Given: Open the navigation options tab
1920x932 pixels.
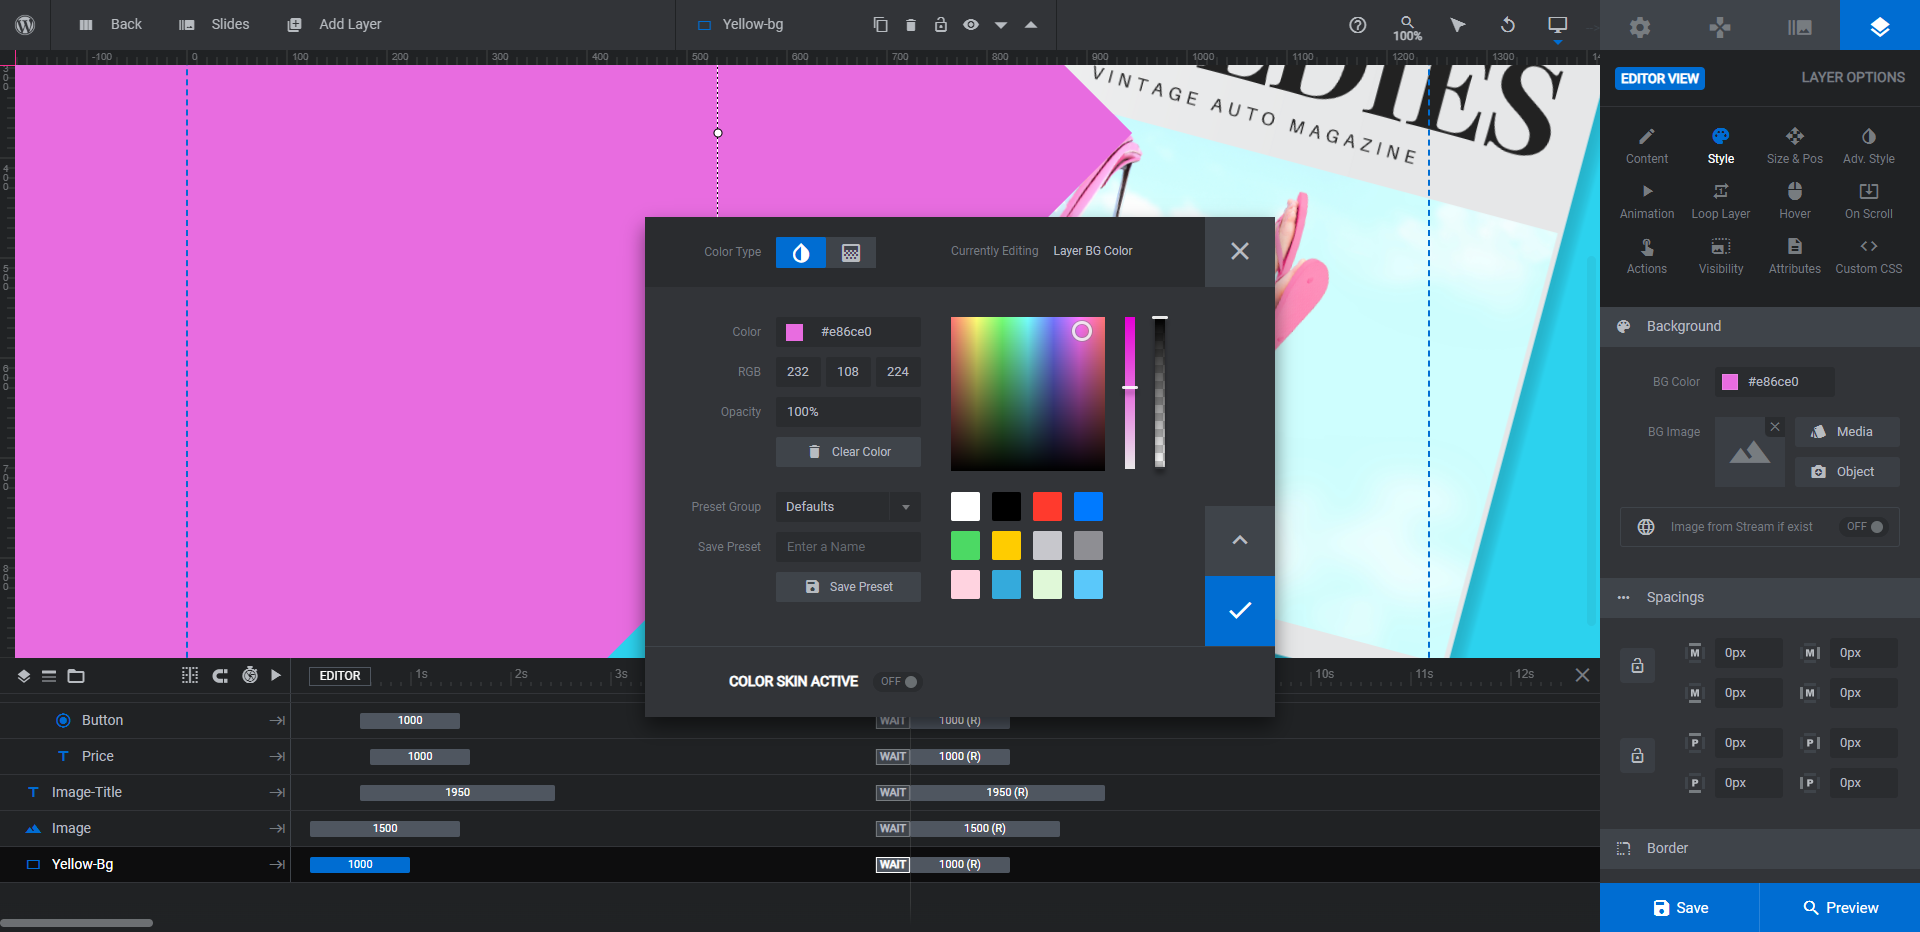Looking at the screenshot, I should (x=1720, y=27).
